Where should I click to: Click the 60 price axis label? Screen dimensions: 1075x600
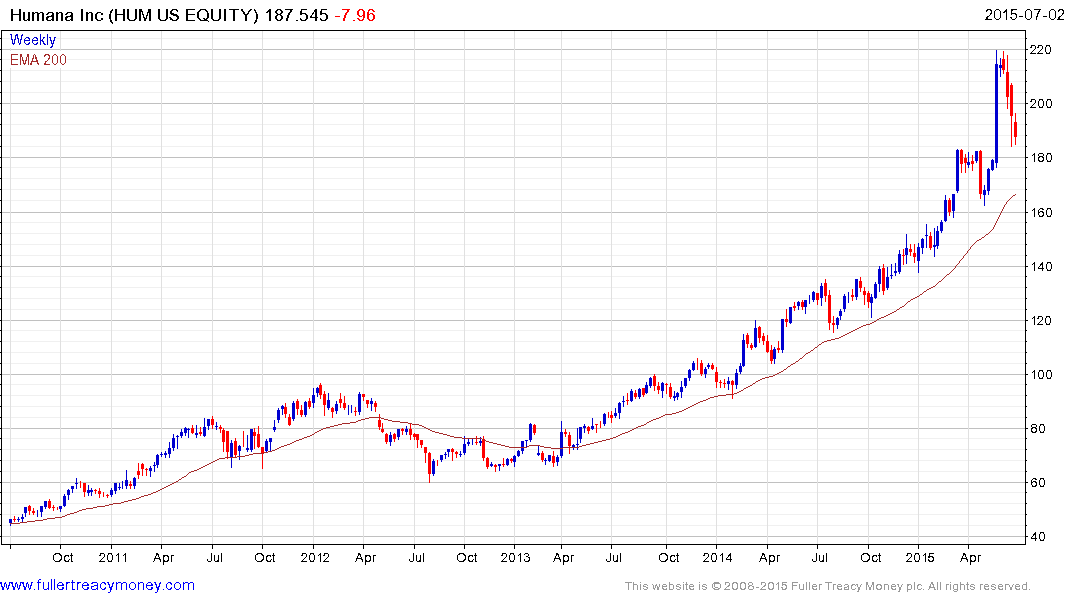[x=1038, y=483]
